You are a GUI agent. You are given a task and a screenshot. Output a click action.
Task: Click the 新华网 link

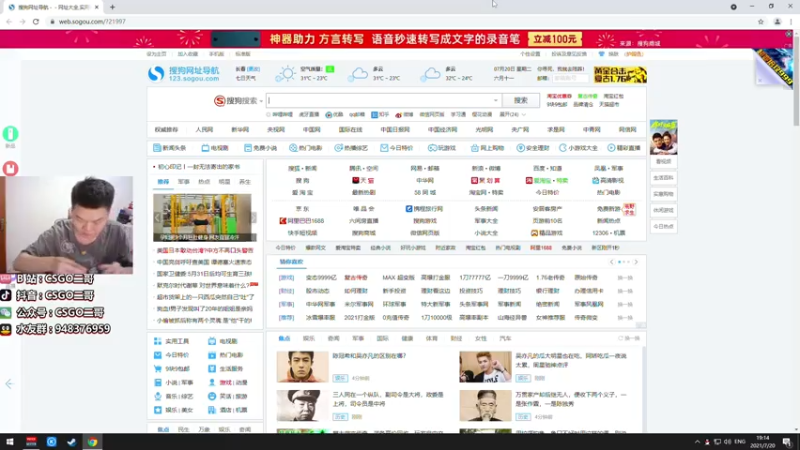(x=240, y=130)
